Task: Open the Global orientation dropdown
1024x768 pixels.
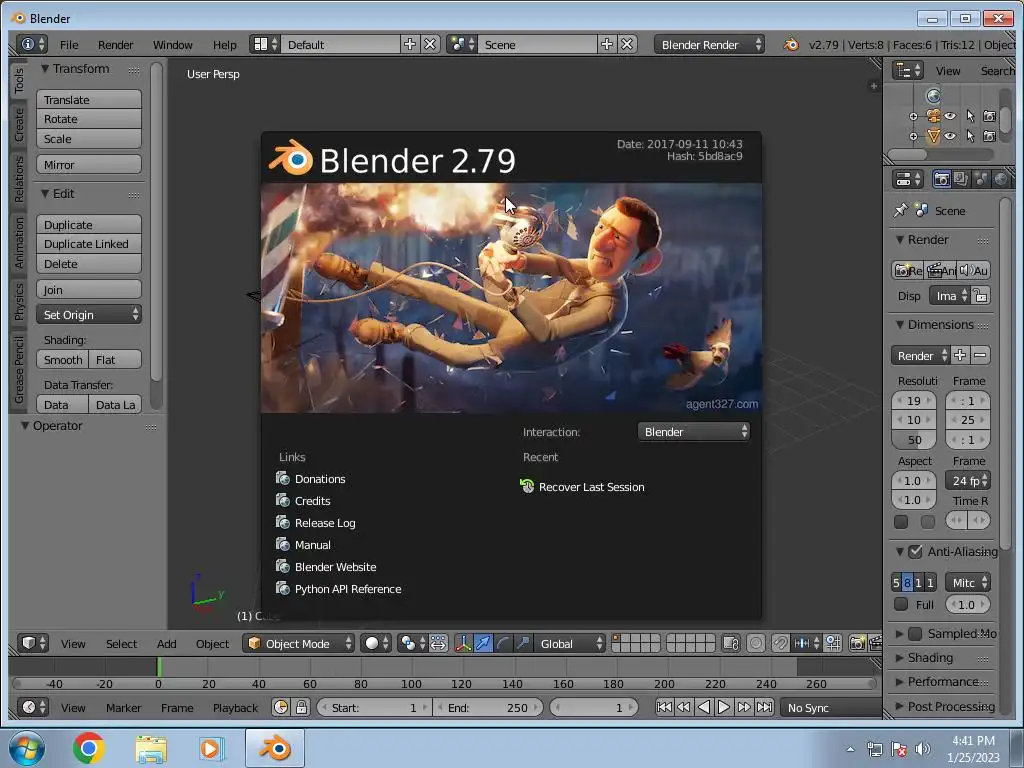Action: (570, 643)
